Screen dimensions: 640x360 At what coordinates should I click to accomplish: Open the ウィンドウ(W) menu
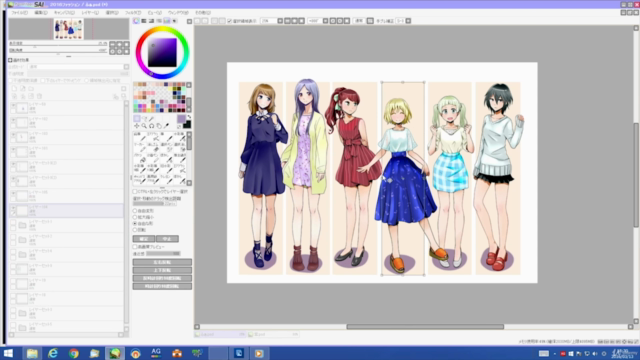point(178,13)
